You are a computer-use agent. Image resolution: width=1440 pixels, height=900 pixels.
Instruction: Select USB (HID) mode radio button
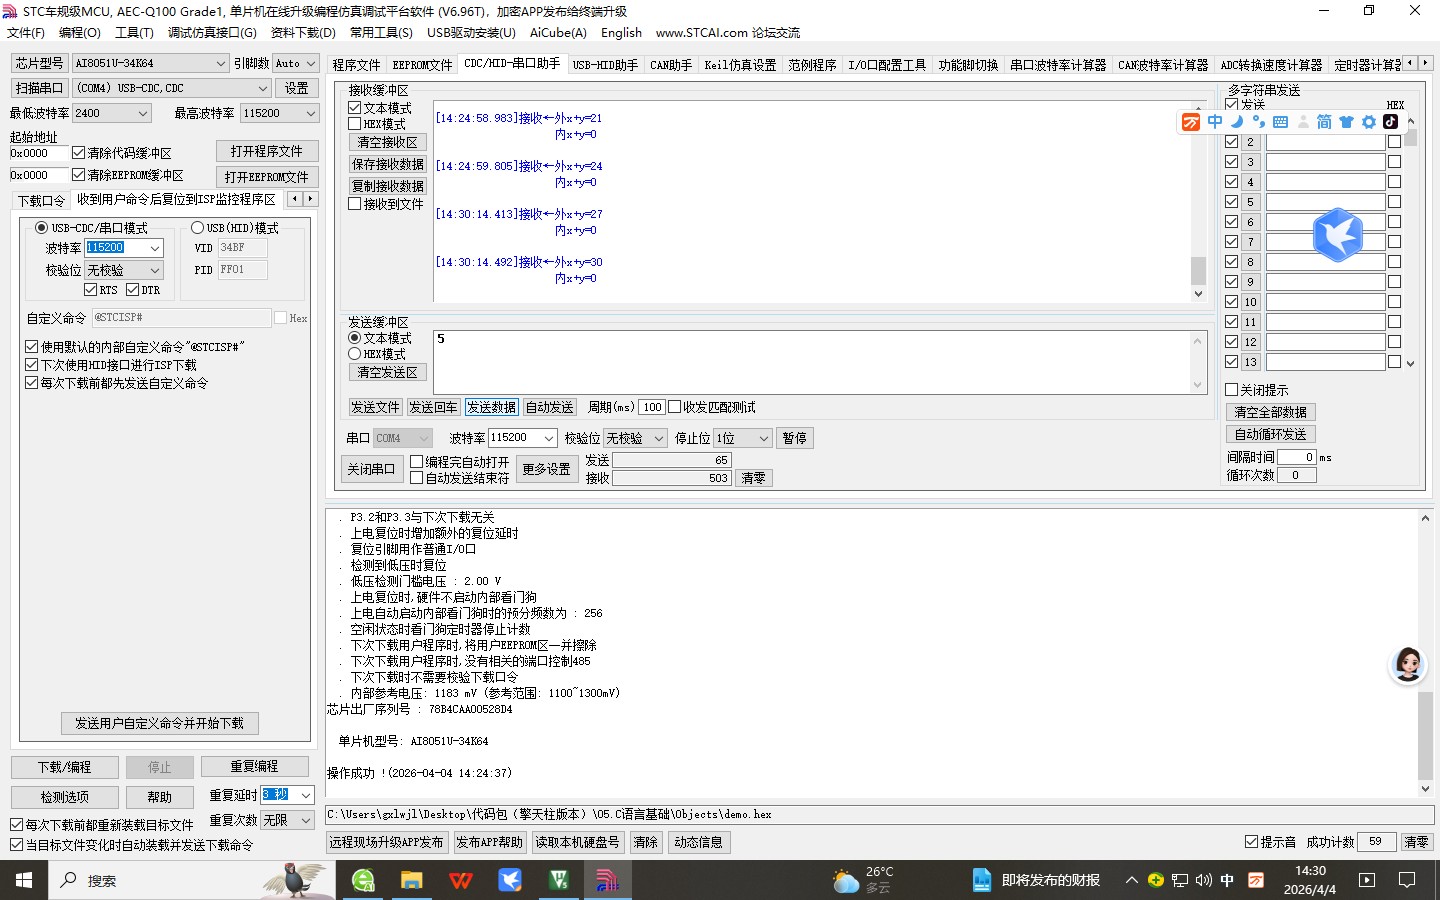pyautogui.click(x=197, y=228)
